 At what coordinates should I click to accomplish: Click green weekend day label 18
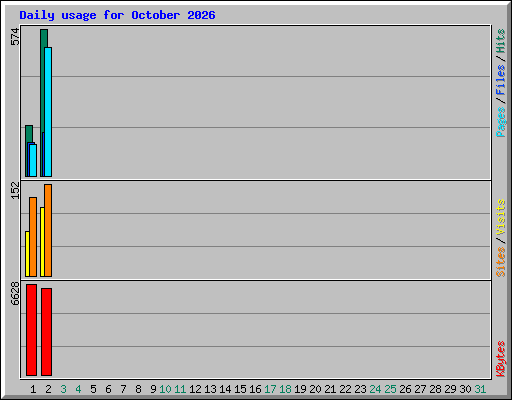coord(285,389)
